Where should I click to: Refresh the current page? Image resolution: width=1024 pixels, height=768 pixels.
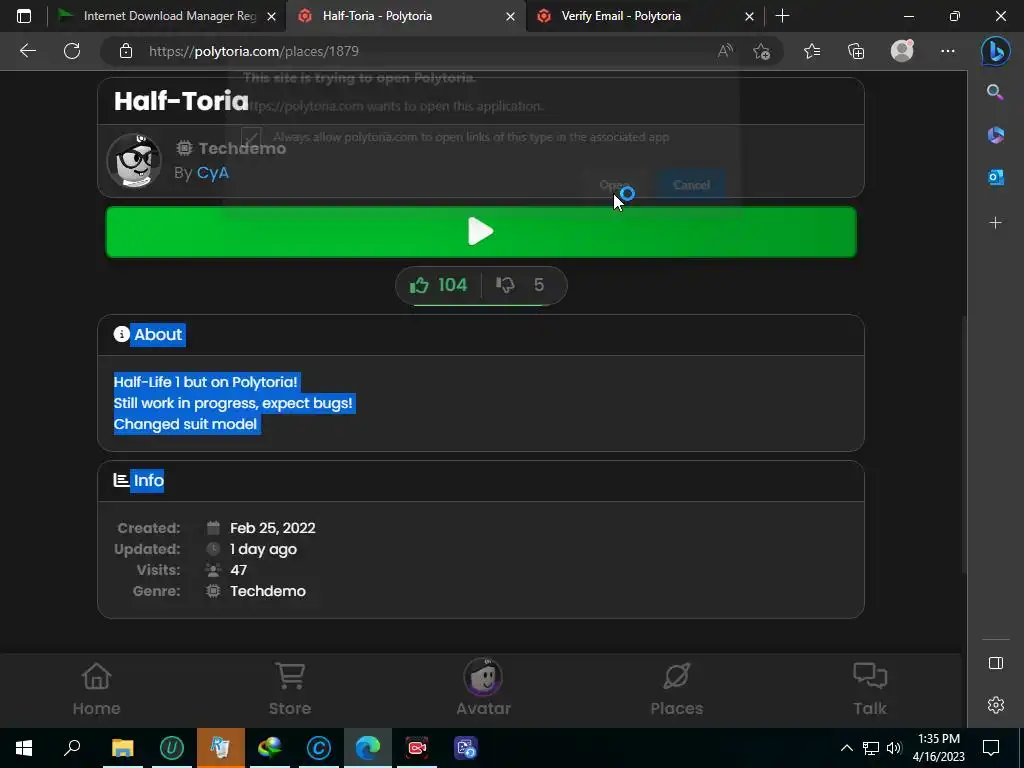72,51
